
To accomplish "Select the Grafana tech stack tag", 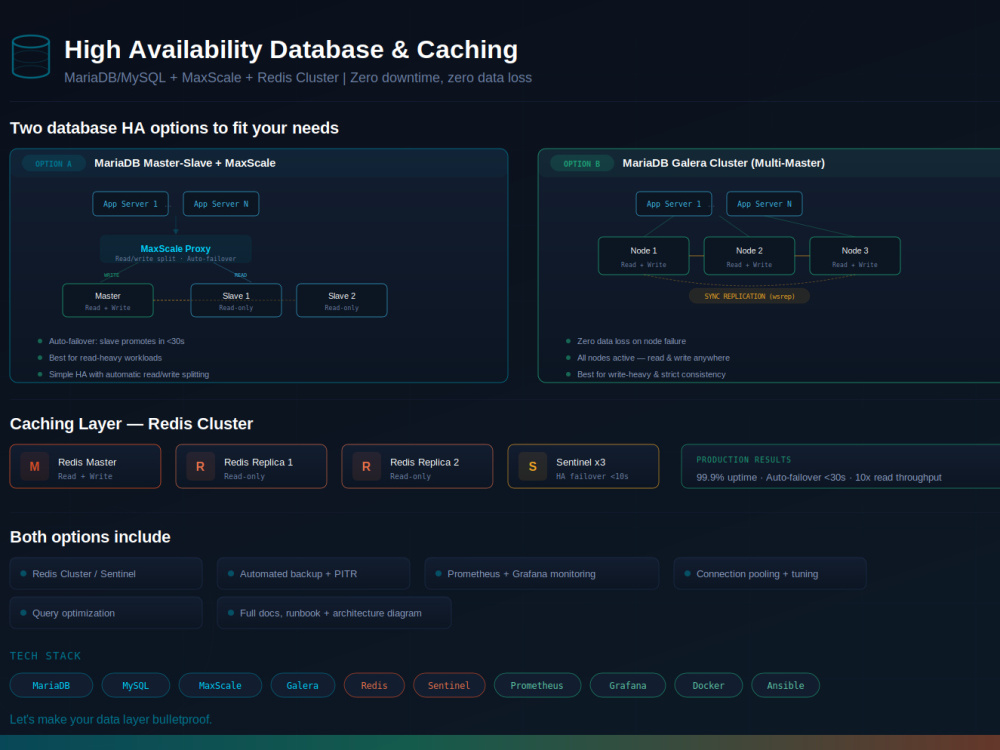I will click(628, 685).
